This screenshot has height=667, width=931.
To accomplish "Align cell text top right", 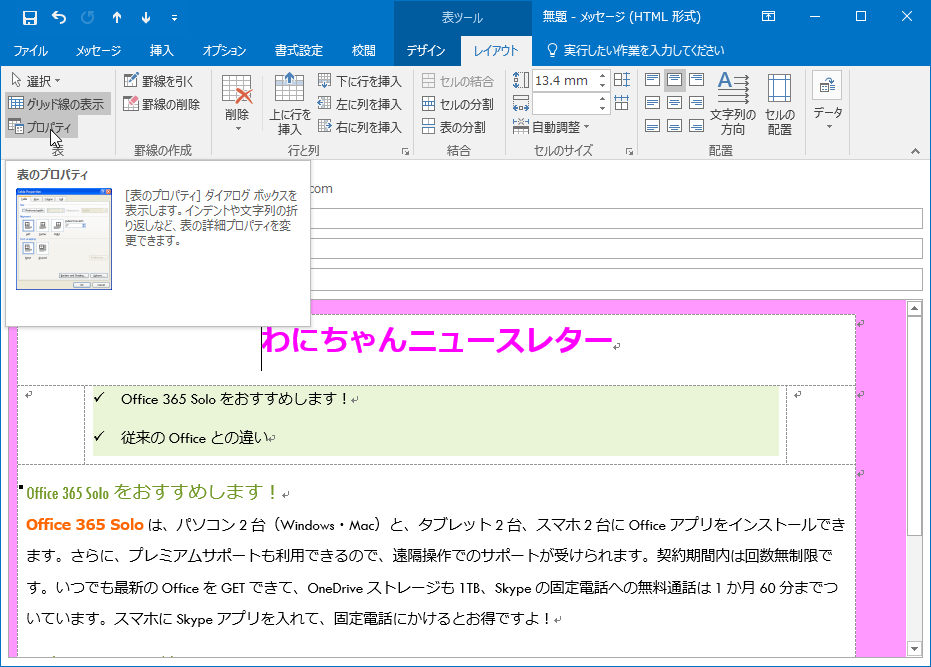I will pos(696,80).
